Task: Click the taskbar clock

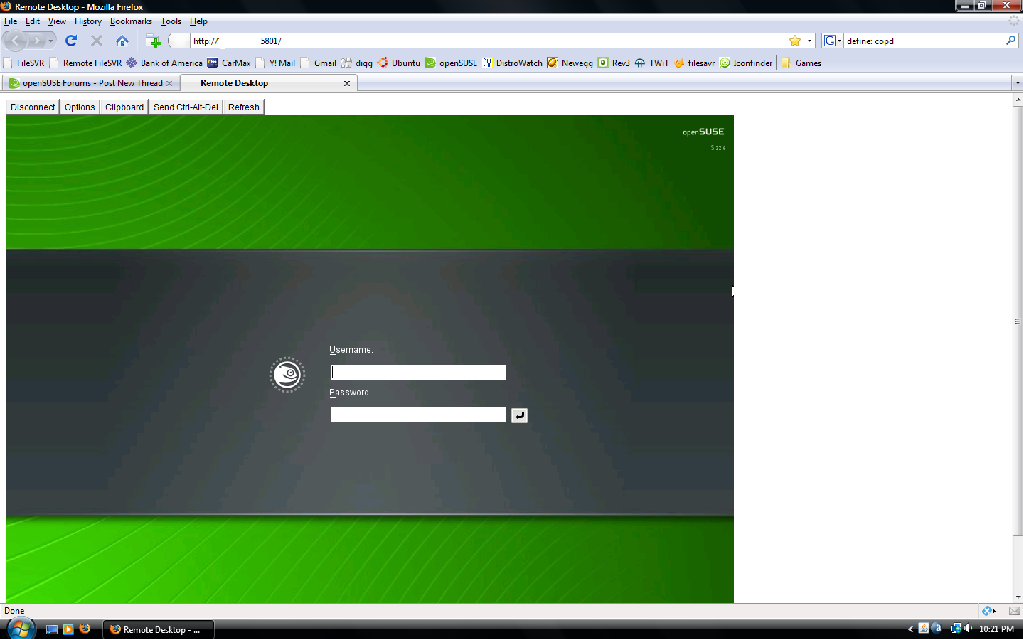Action: 996,629
